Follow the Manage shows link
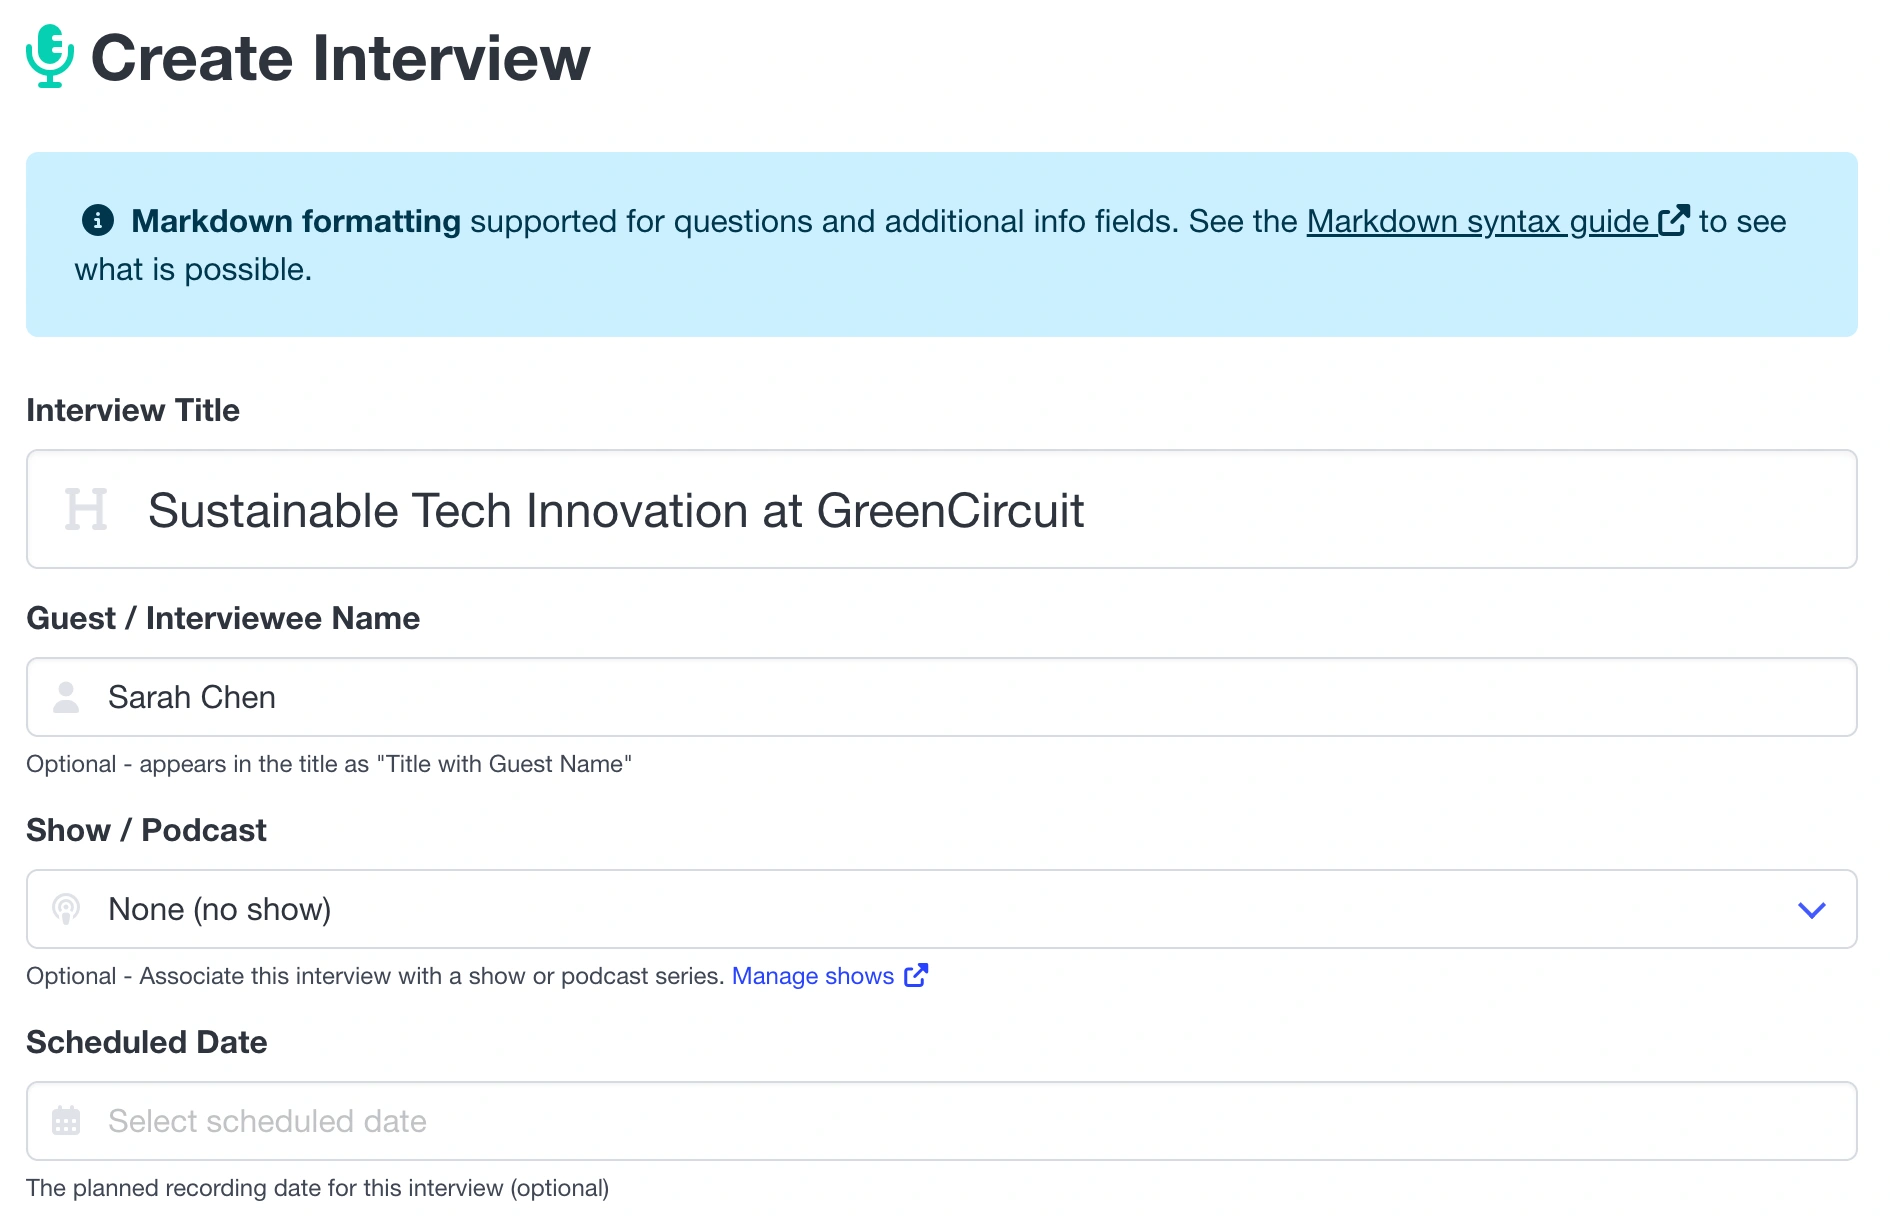 (x=812, y=976)
